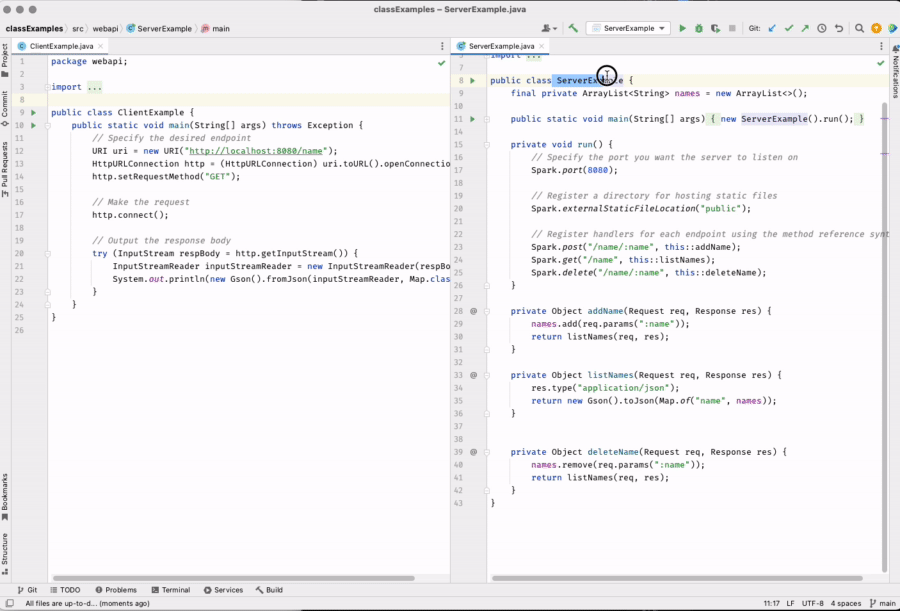Run the ServerExample configuration with the green play icon
The width and height of the screenshot is (900, 611).
coord(682,28)
